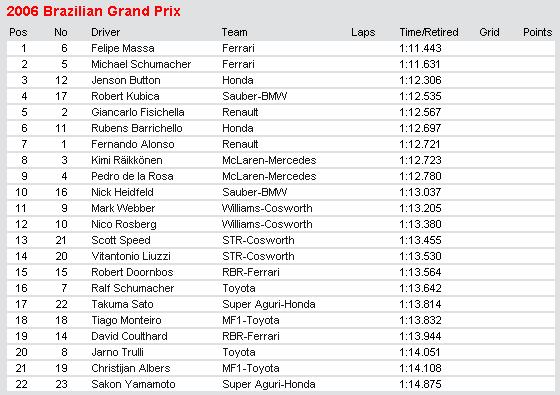Screen dimensions: 560x395
Task: Select Michael Schumacher in driver list
Action: pos(141,64)
